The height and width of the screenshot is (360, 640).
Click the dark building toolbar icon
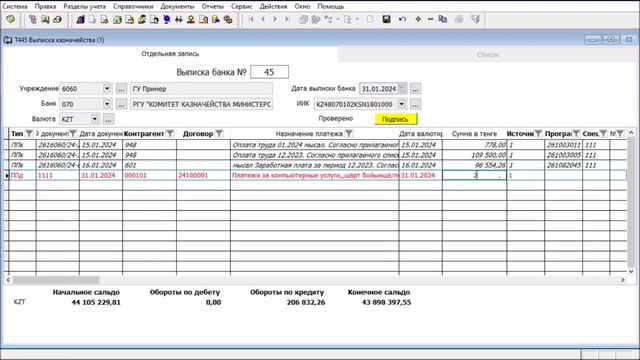[80, 19]
